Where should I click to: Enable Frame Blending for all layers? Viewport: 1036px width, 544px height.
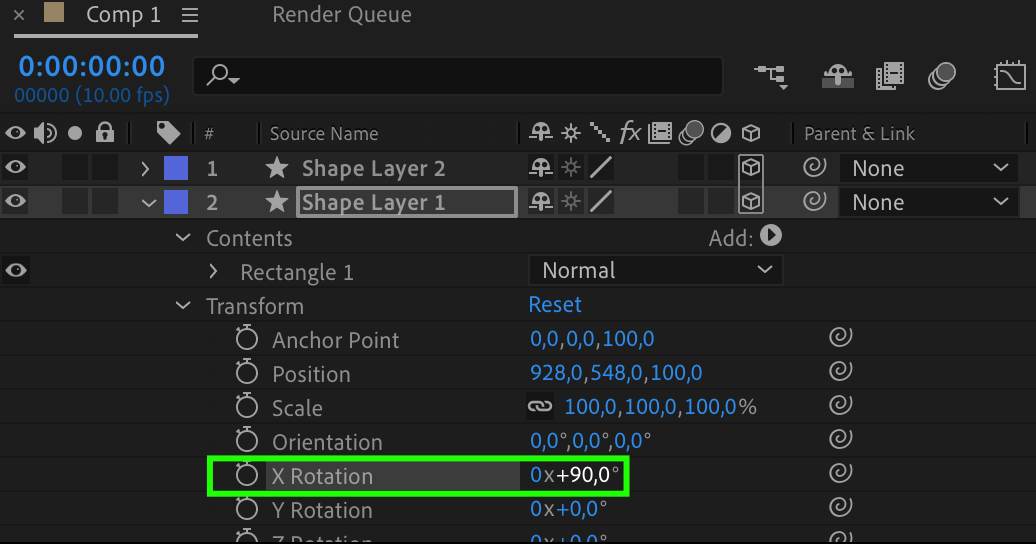(889, 76)
